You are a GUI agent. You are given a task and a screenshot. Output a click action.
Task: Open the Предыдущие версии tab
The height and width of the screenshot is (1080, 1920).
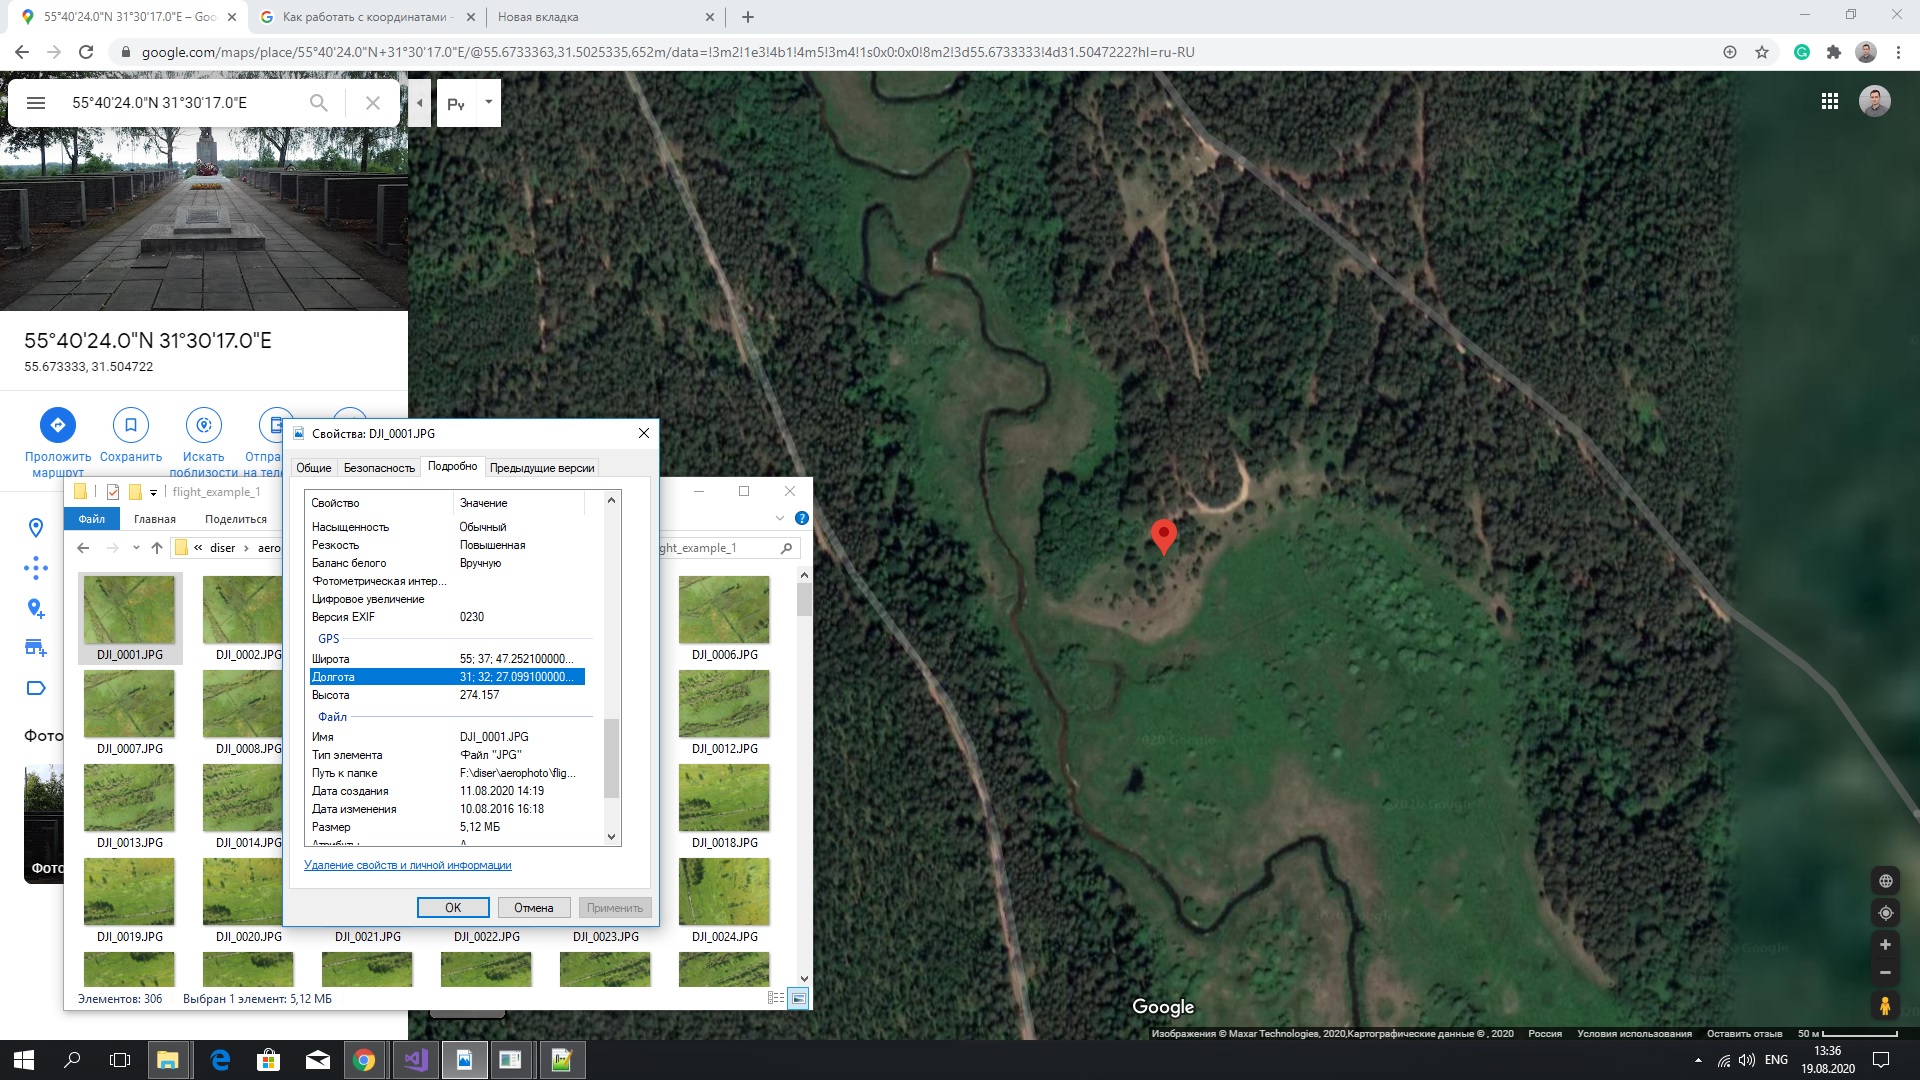(x=542, y=468)
